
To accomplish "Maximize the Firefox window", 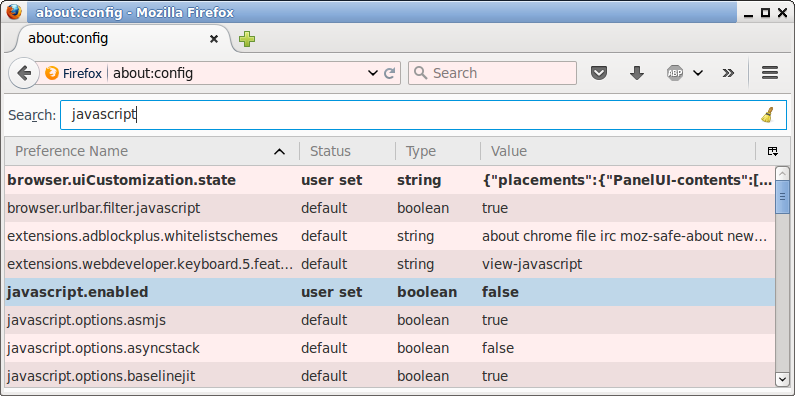I will 766,13.
